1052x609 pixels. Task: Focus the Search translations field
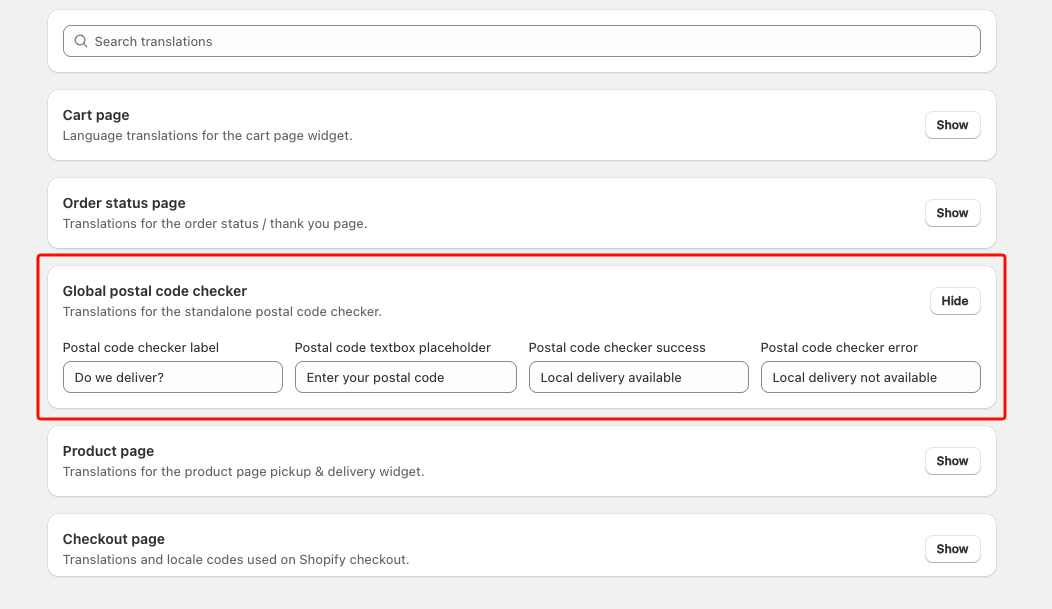(x=521, y=41)
